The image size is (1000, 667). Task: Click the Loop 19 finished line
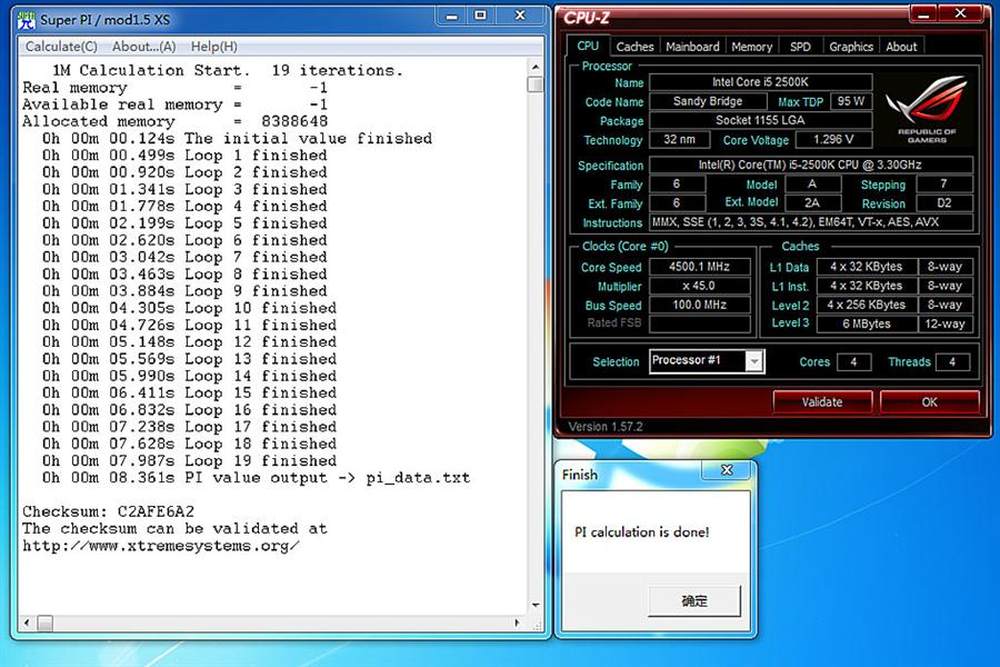coord(189,460)
